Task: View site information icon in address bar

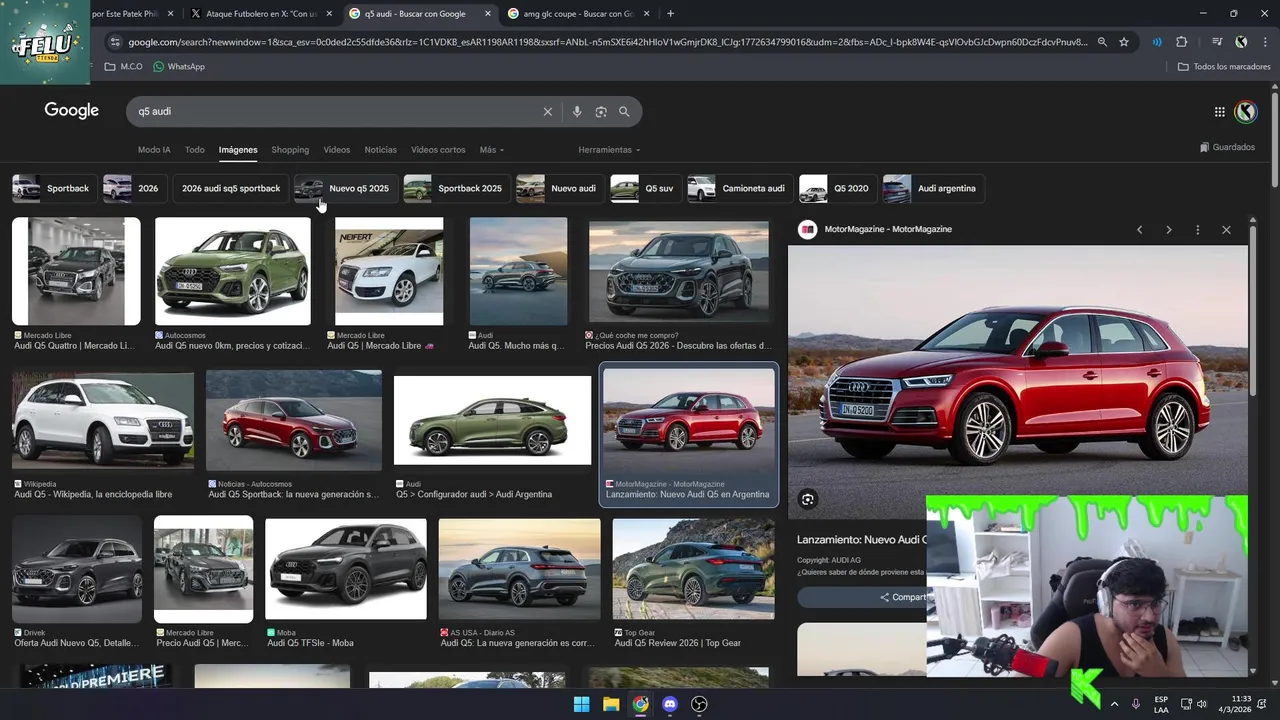Action: pos(115,42)
